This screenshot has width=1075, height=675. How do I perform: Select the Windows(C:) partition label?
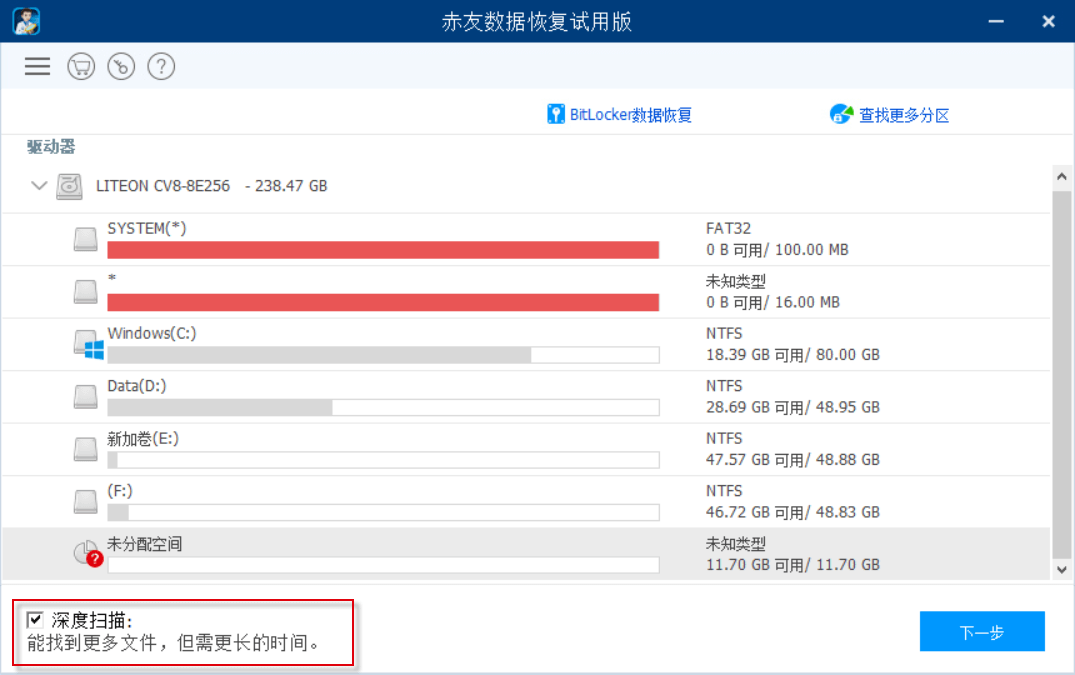152,334
